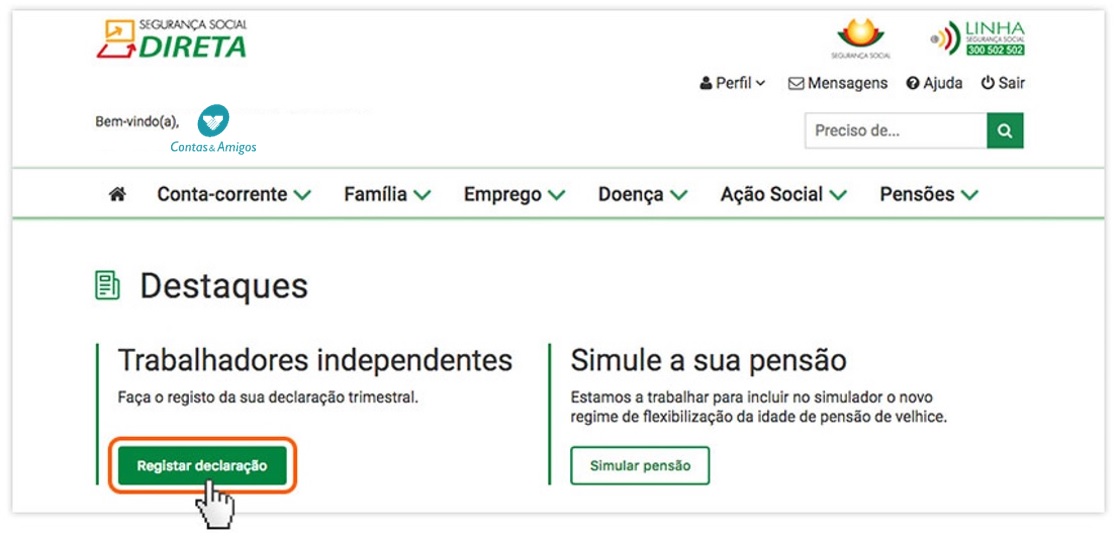
Task: Open Mensagens envelope link
Action: (838, 83)
